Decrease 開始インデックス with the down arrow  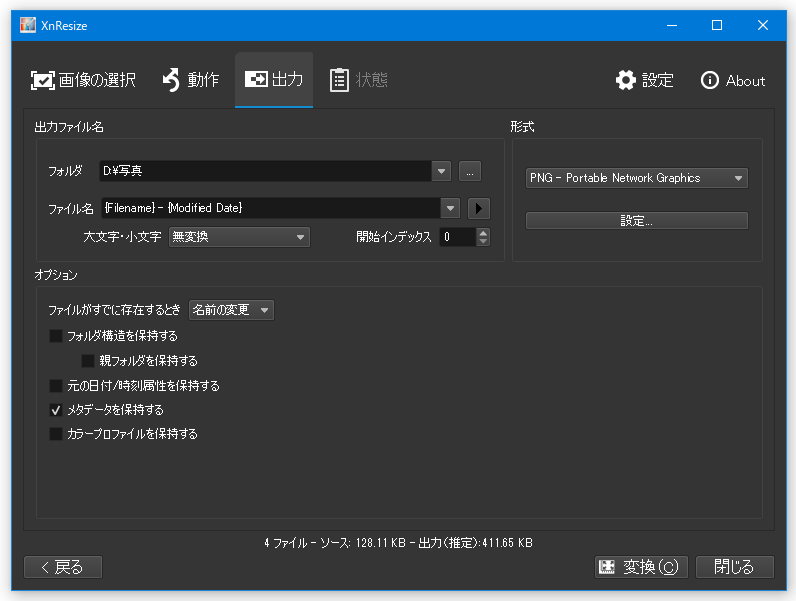483,242
